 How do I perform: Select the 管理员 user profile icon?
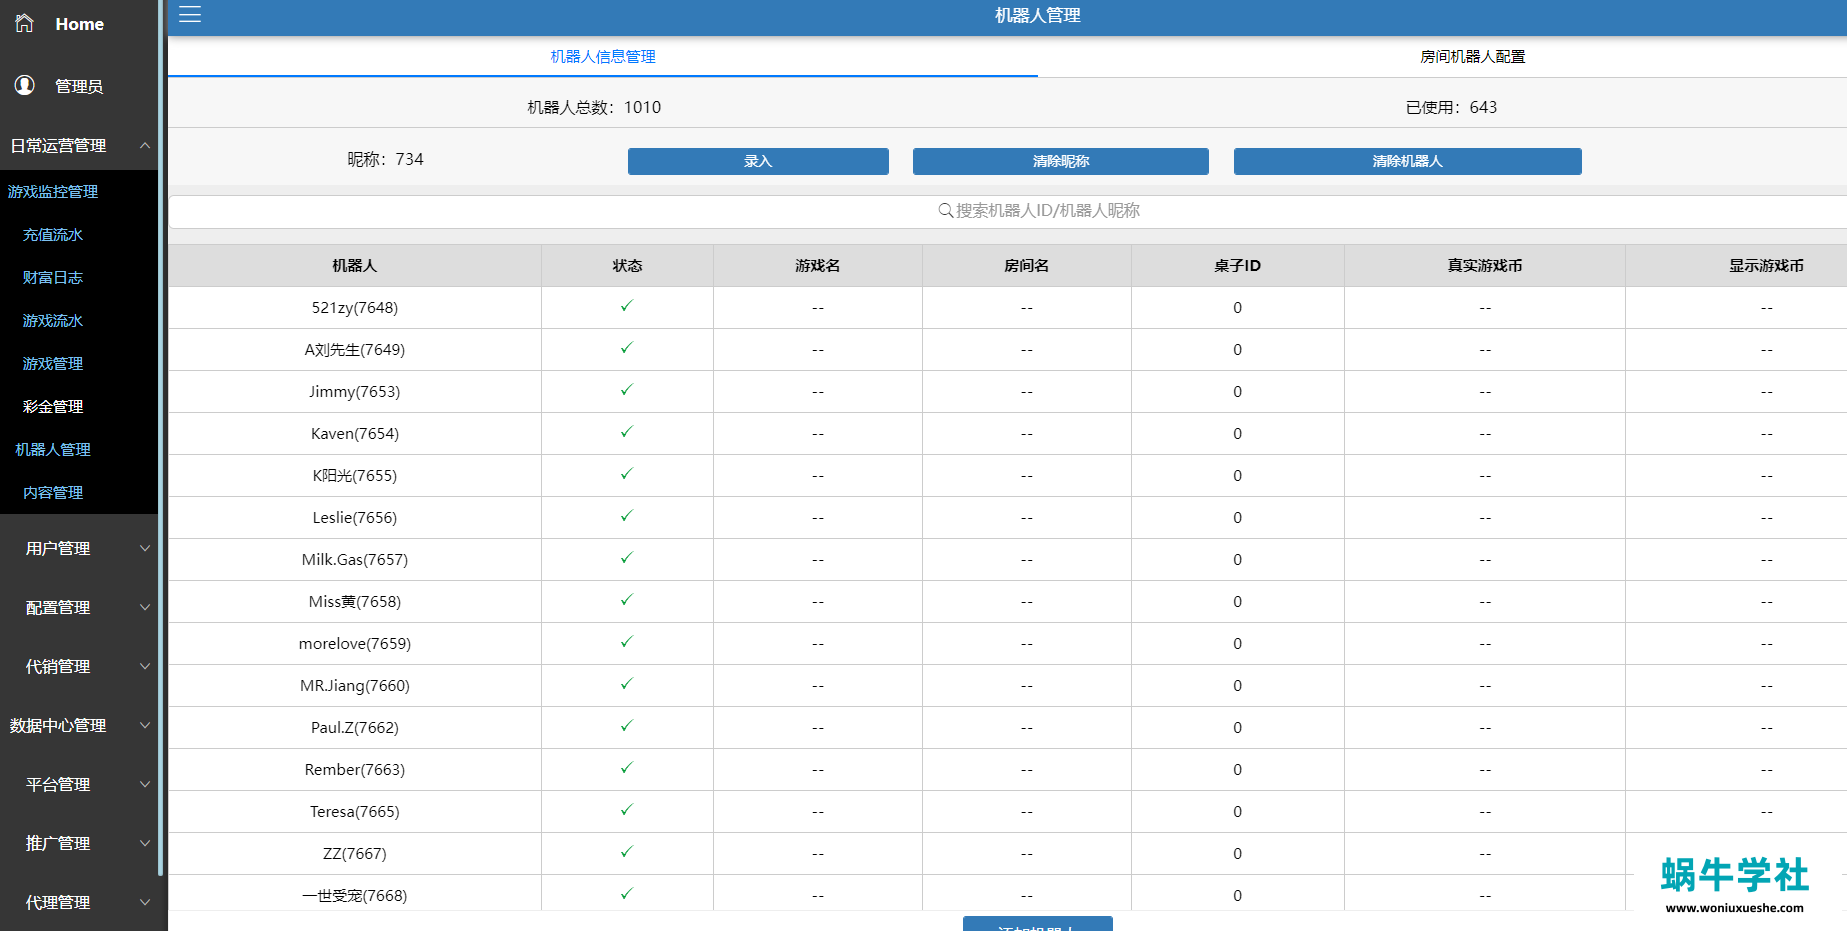(x=24, y=86)
